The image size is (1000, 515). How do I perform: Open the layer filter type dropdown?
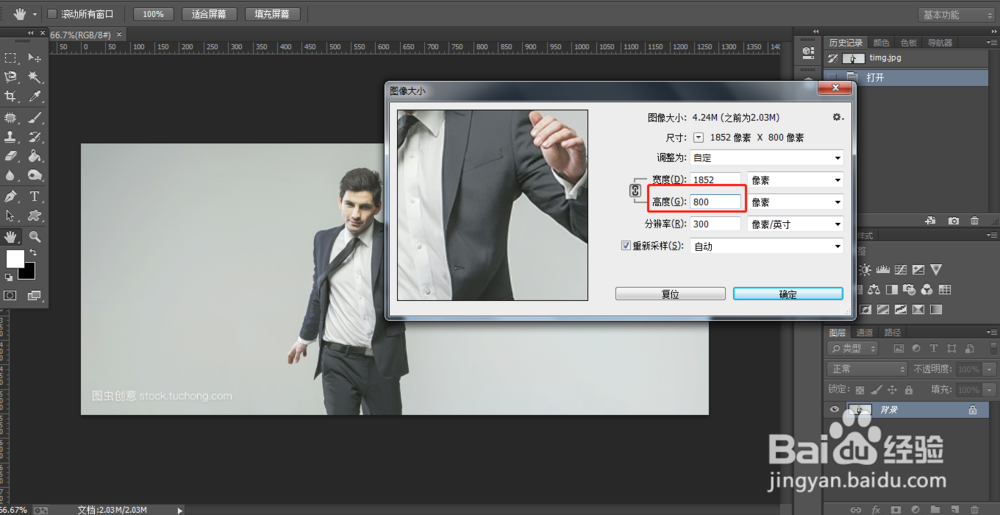coord(852,349)
